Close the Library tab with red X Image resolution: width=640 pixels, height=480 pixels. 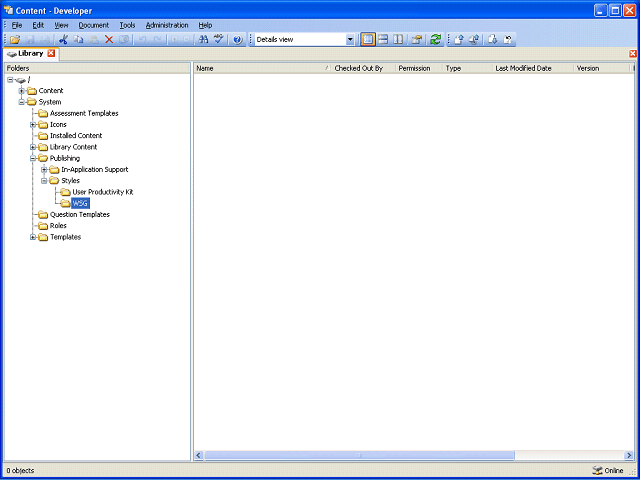[x=51, y=53]
